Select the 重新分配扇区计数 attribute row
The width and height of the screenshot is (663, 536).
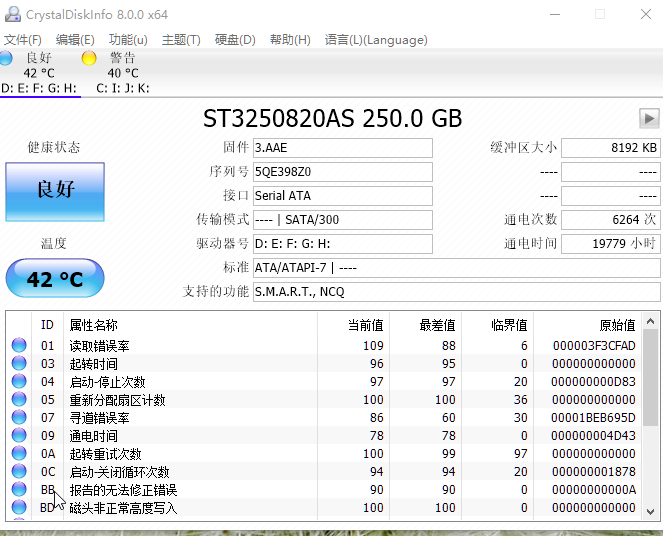(323, 399)
